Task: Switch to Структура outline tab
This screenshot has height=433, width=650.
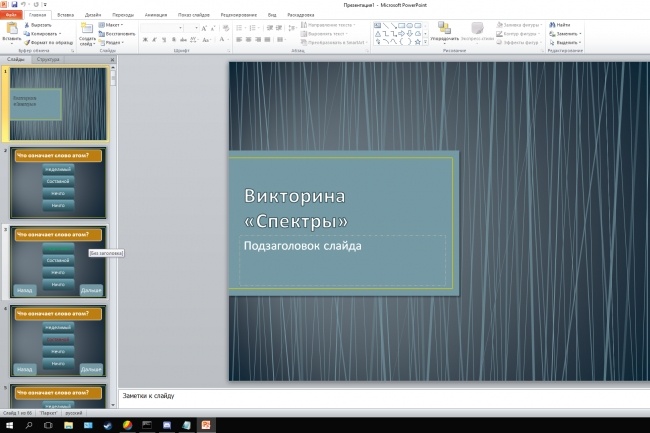Action: pyautogui.click(x=48, y=59)
